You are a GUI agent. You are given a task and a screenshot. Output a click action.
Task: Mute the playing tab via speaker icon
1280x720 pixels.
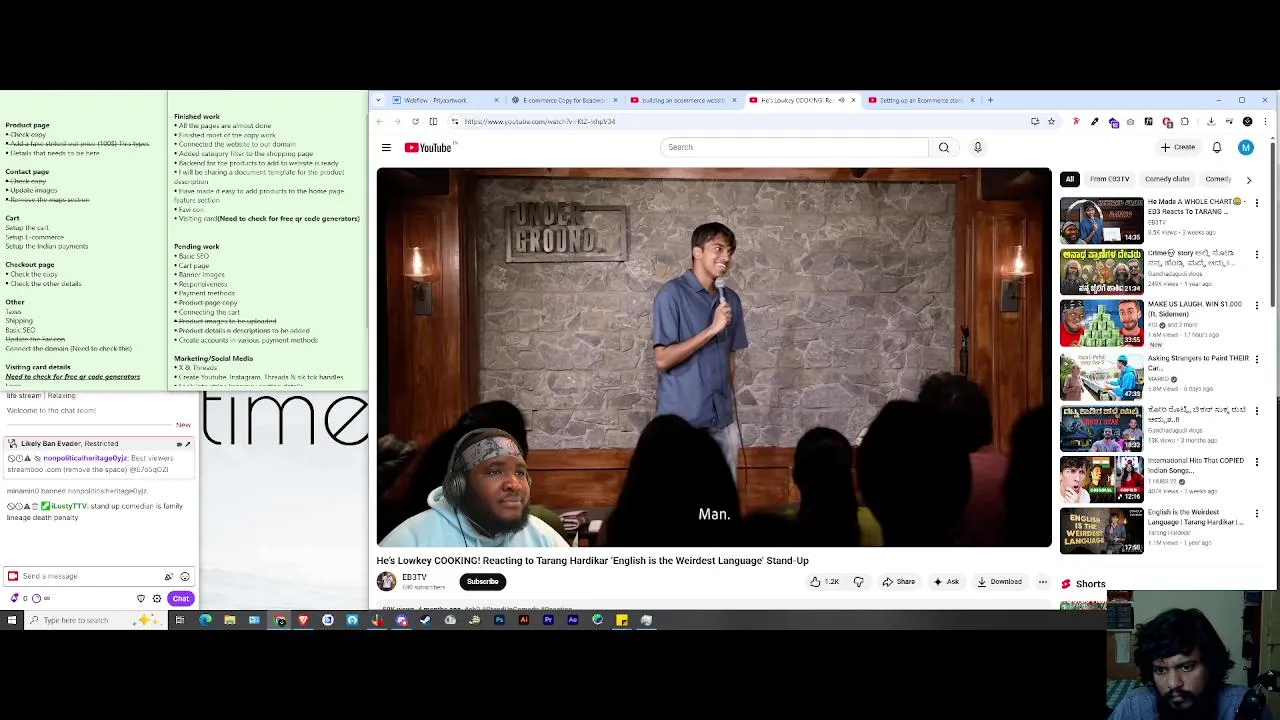841,100
